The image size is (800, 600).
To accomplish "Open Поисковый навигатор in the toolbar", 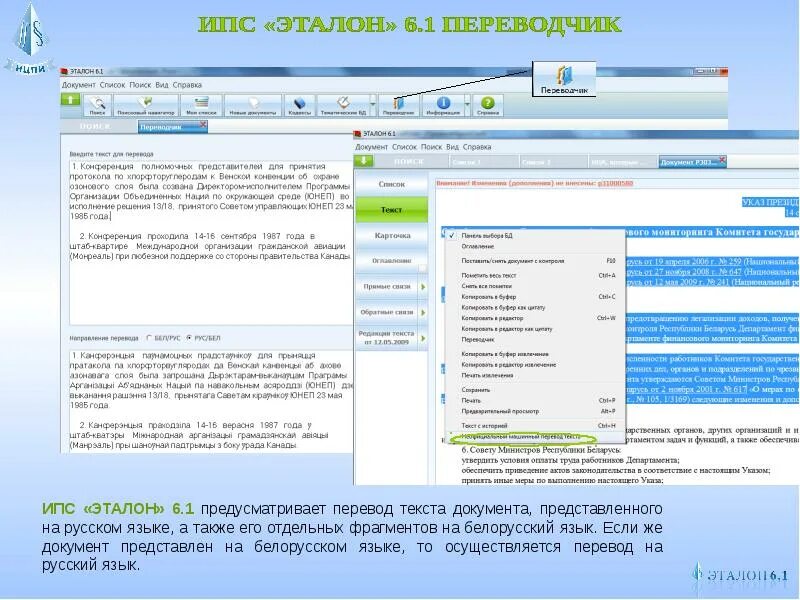I will pyautogui.click(x=146, y=105).
